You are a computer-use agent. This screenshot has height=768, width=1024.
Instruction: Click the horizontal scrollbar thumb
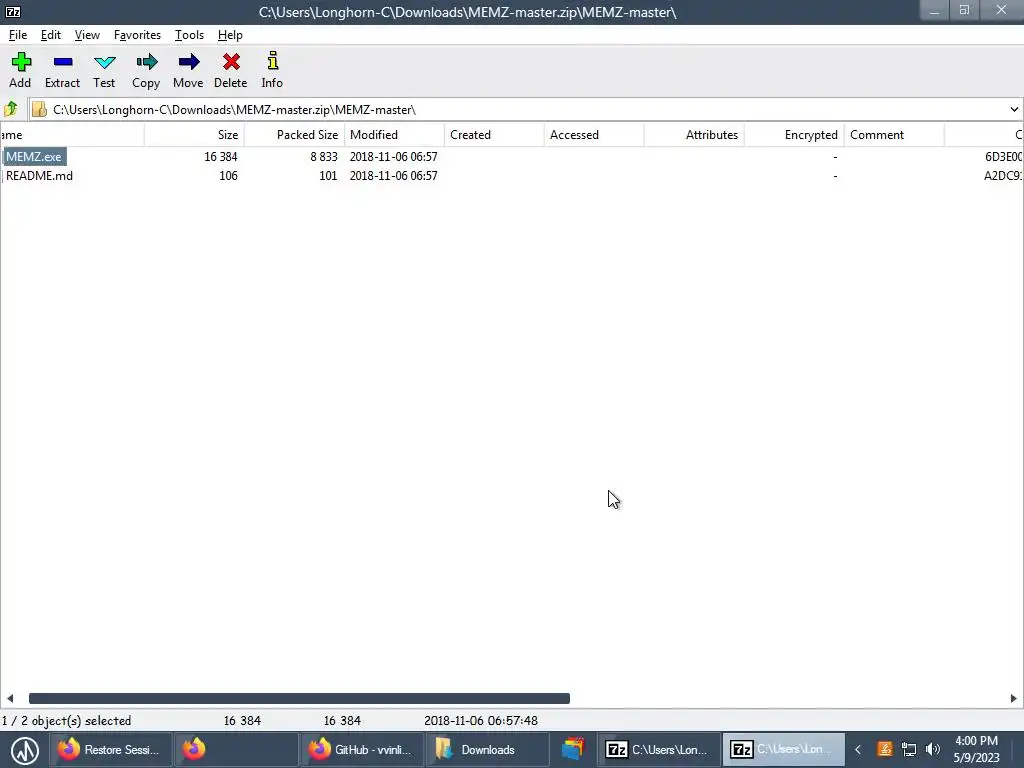point(299,698)
